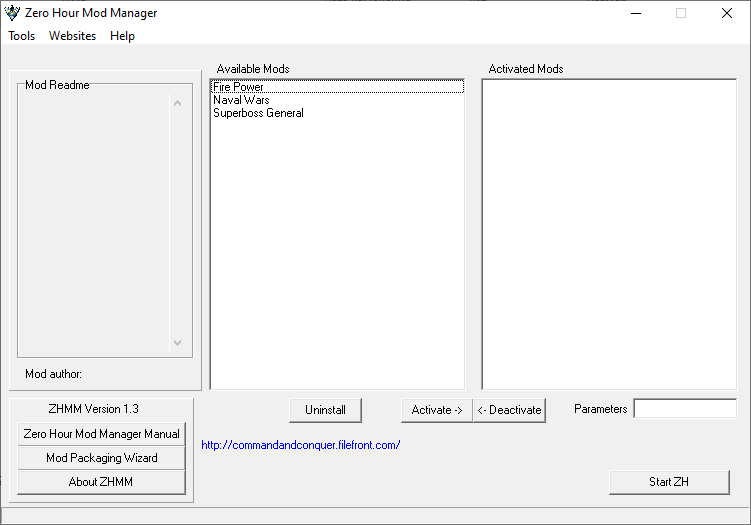Open the commandandconquer.filefront.com link

coord(300,445)
